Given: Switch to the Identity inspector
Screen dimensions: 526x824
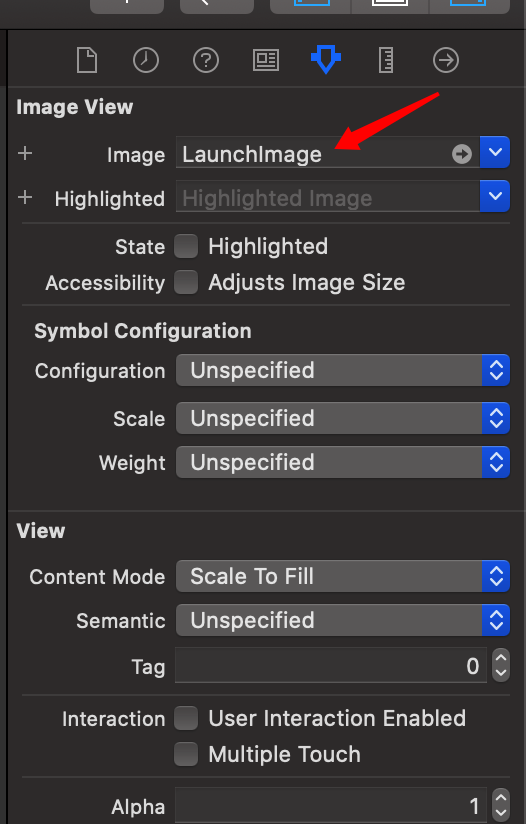Looking at the screenshot, I should pos(266,60).
